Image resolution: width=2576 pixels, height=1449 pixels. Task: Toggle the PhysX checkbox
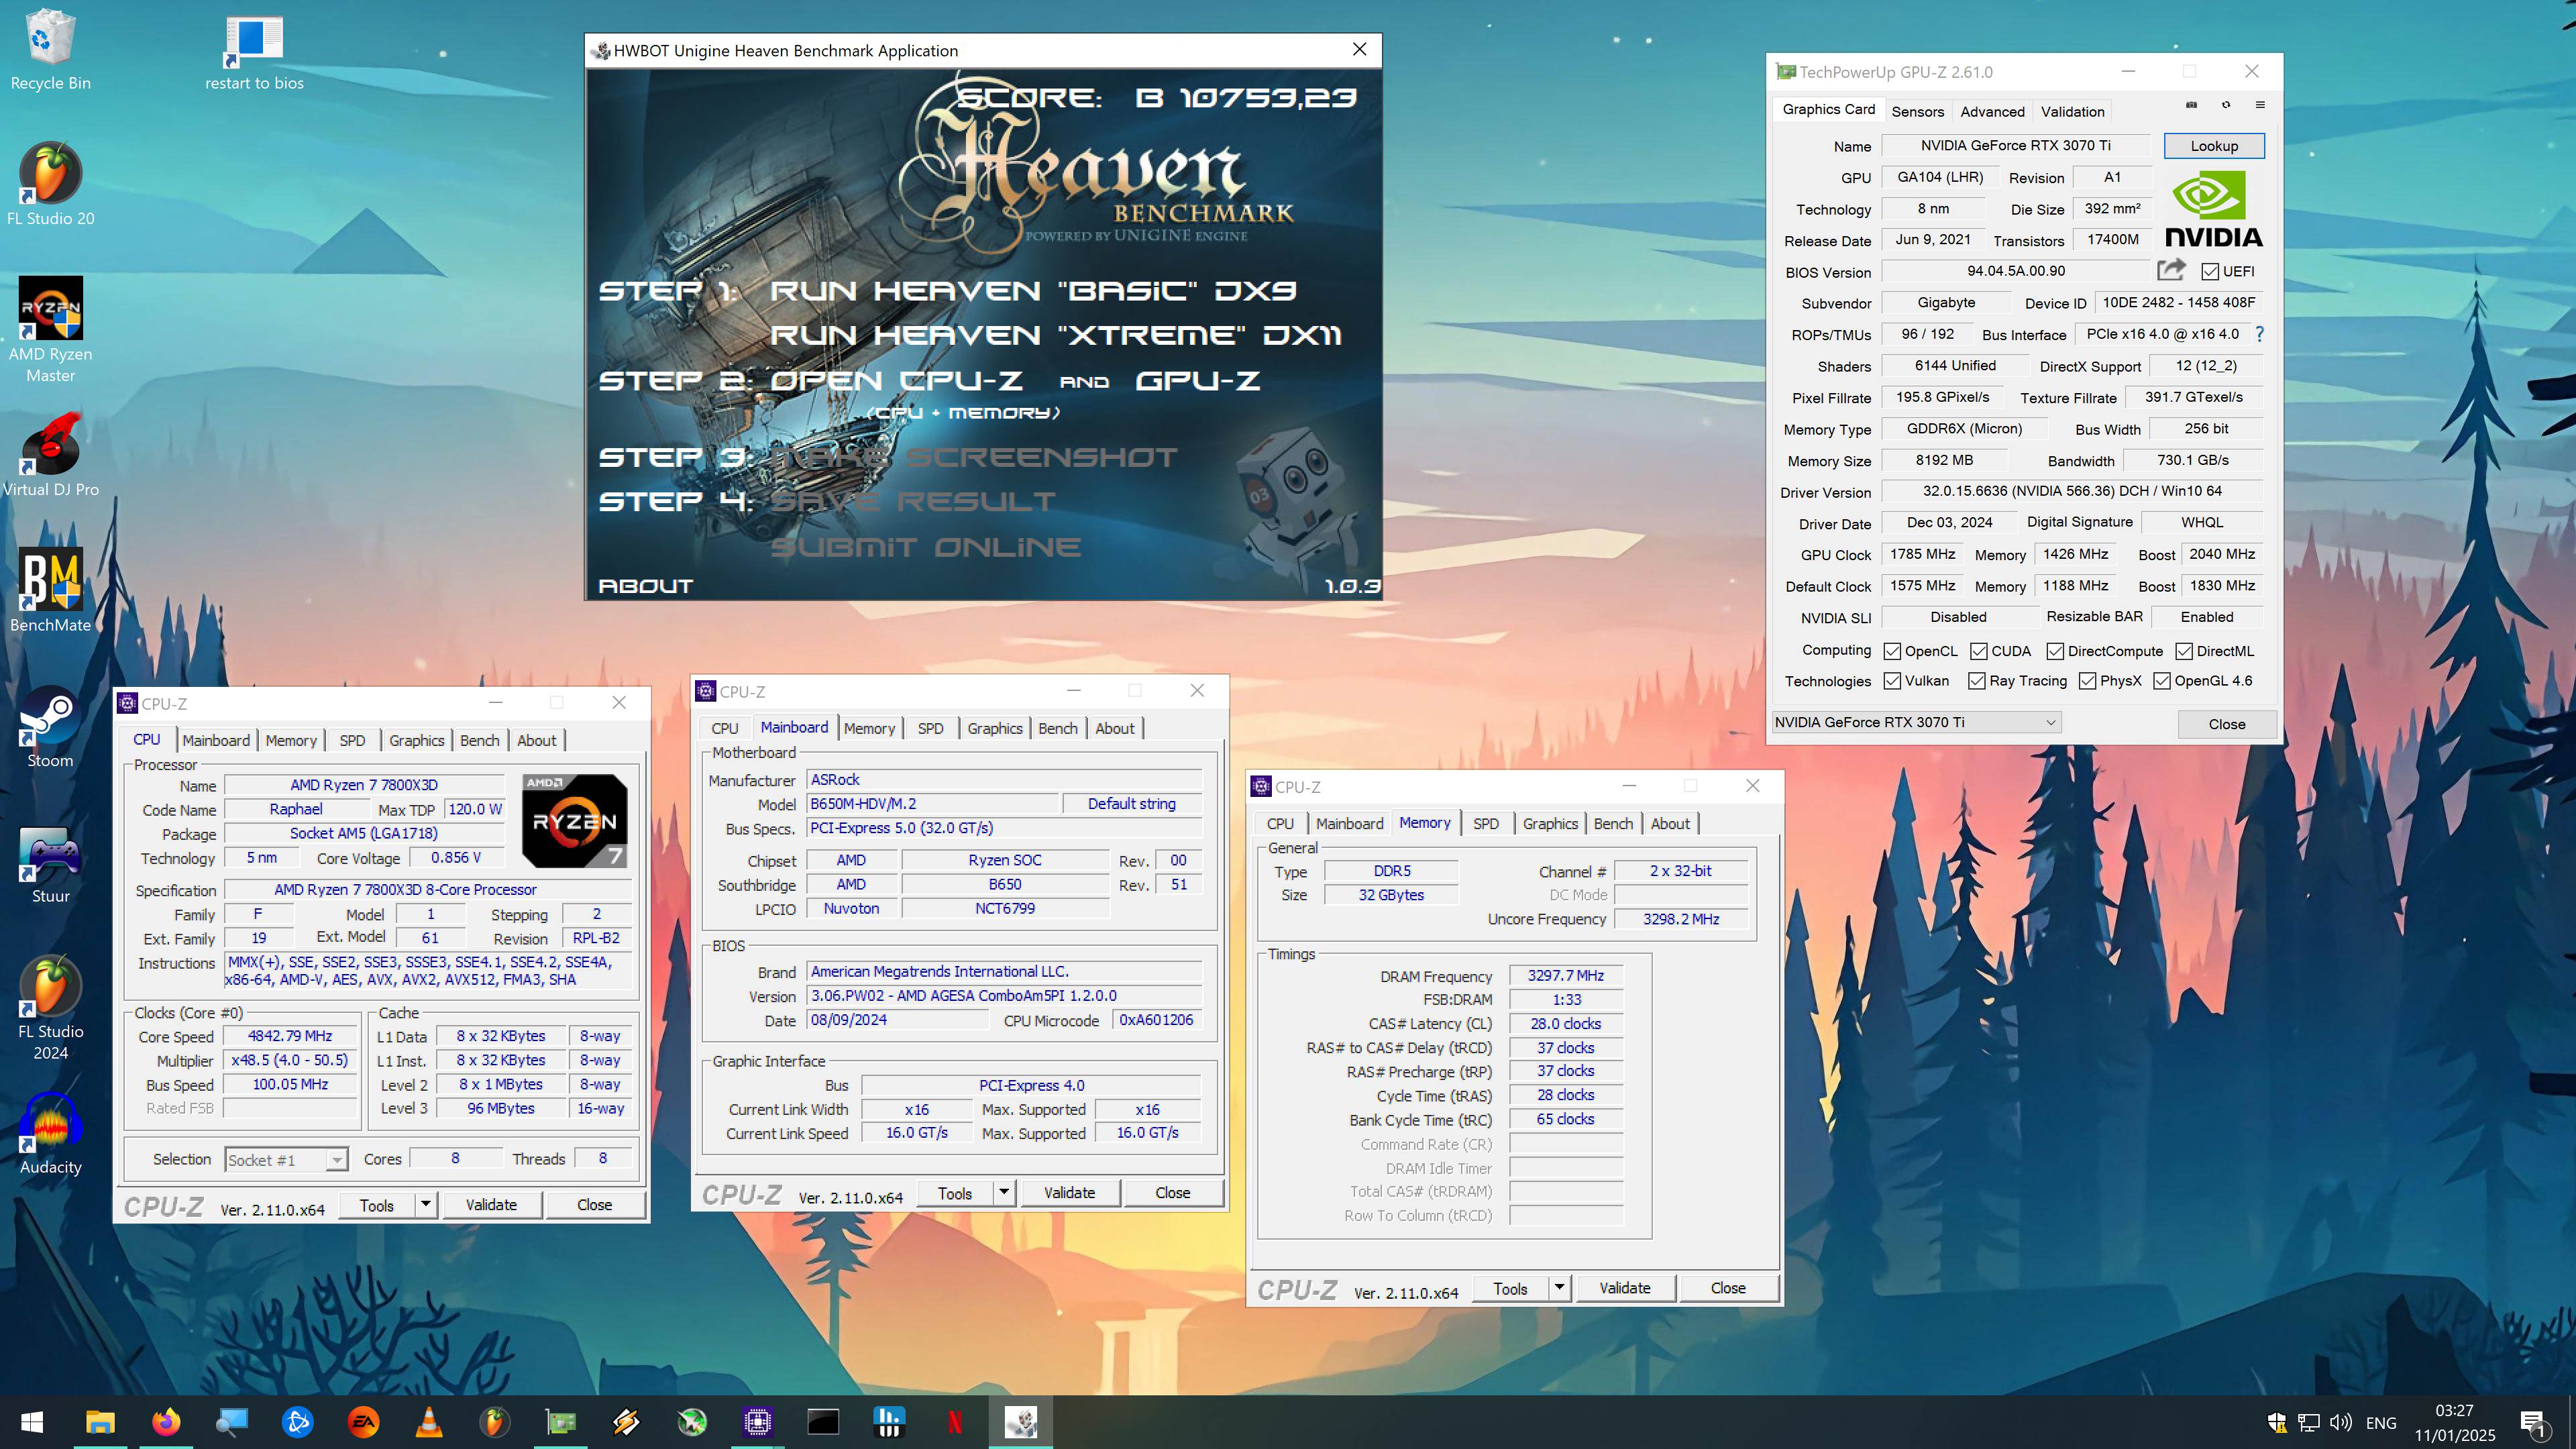coord(2088,681)
